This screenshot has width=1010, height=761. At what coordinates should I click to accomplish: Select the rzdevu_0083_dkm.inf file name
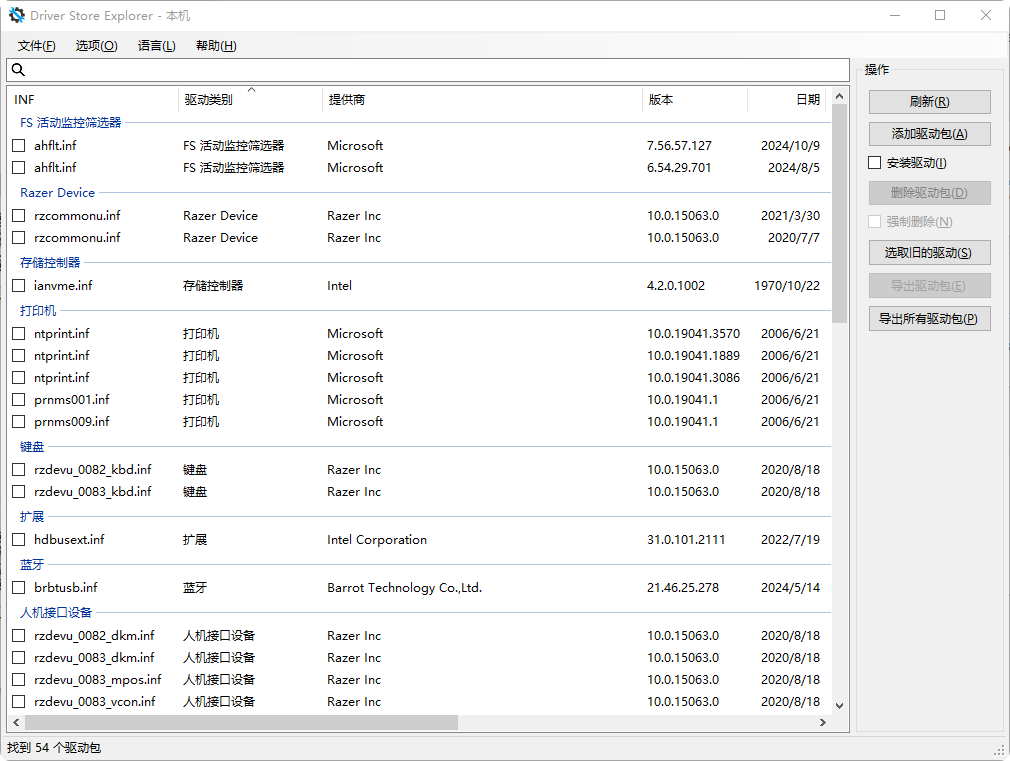94,657
